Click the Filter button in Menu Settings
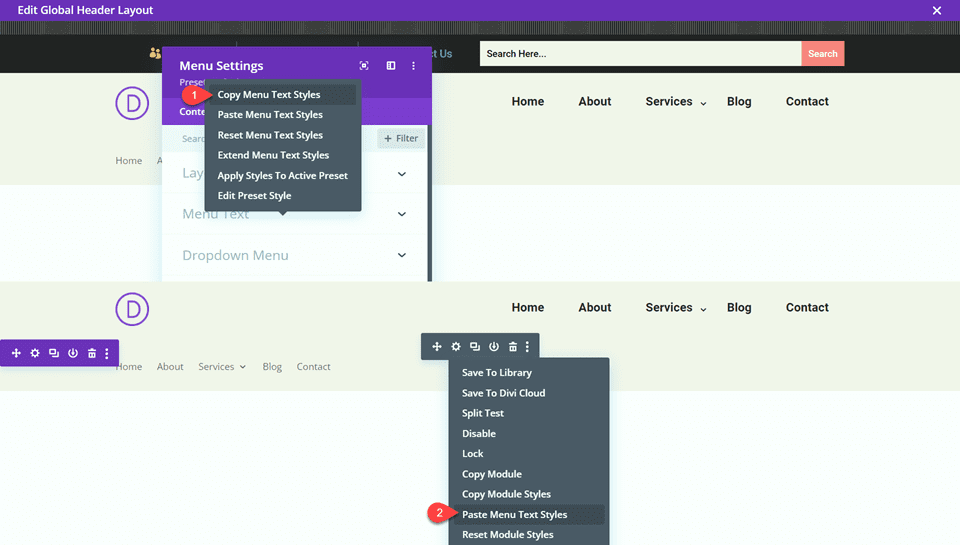The width and height of the screenshot is (960, 545). coord(401,139)
